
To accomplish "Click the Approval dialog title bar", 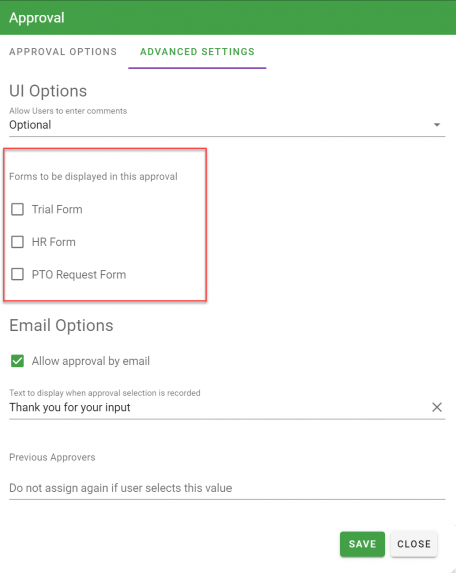I will pos(228,18).
